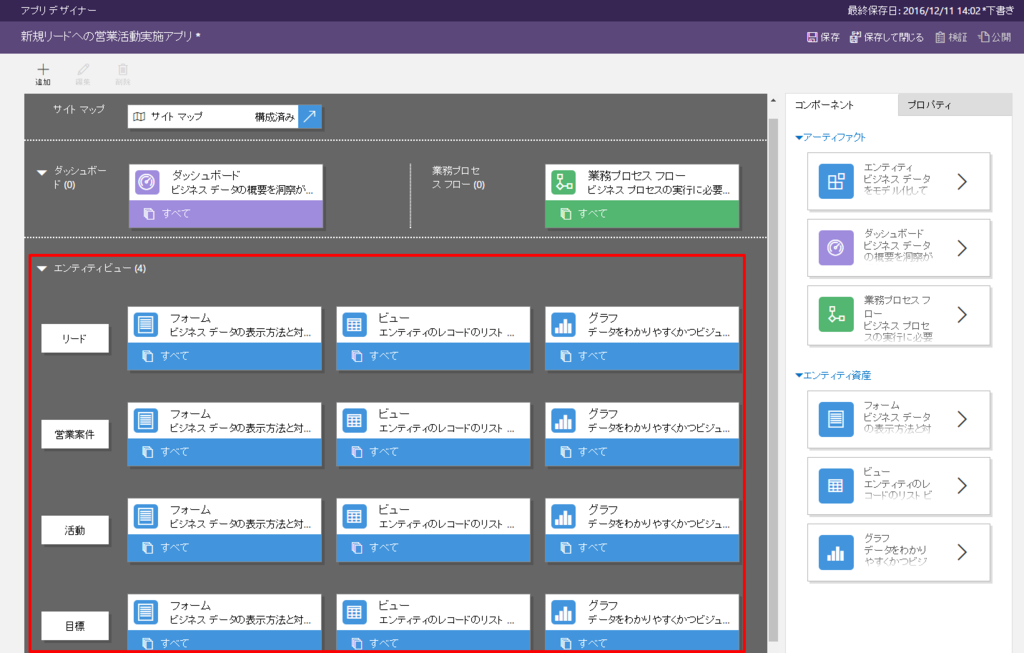Click the フォーム tile title in 活動 row
This screenshot has height=653, width=1024.
pyautogui.click(x=190, y=510)
